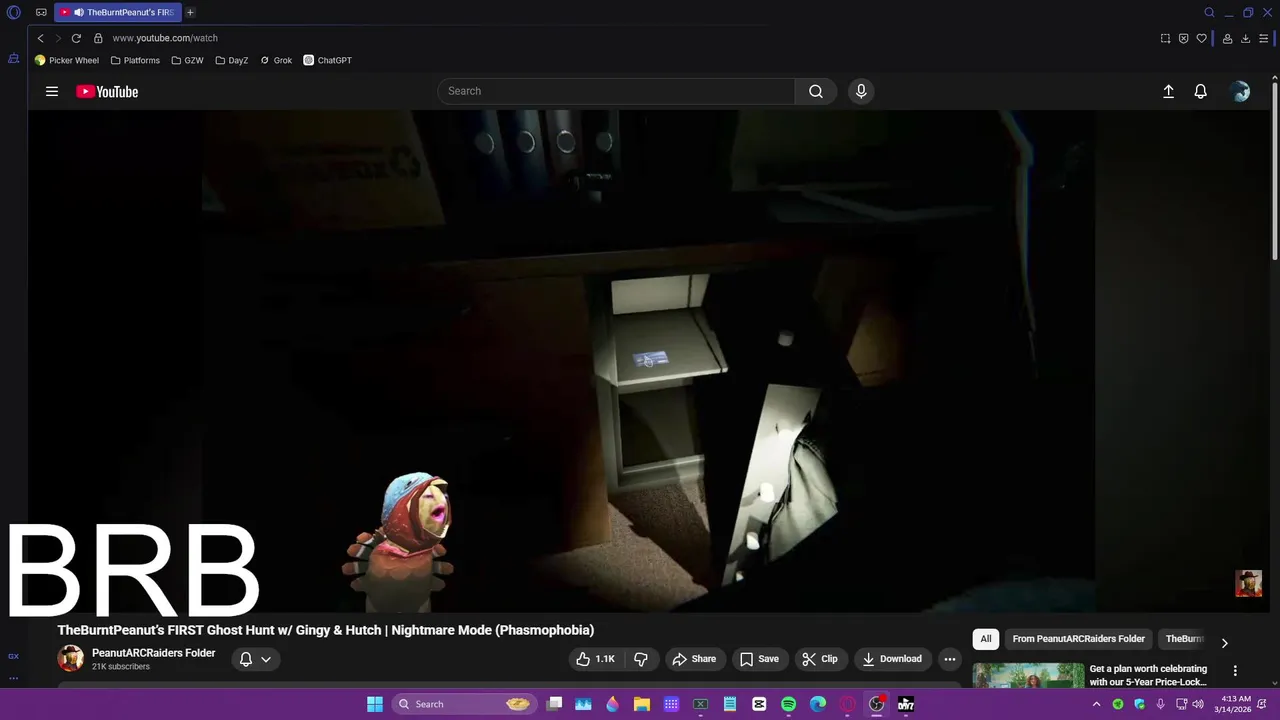Open the Opera sidebar cleaner icon
The height and width of the screenshot is (720, 1280).
pos(14,59)
